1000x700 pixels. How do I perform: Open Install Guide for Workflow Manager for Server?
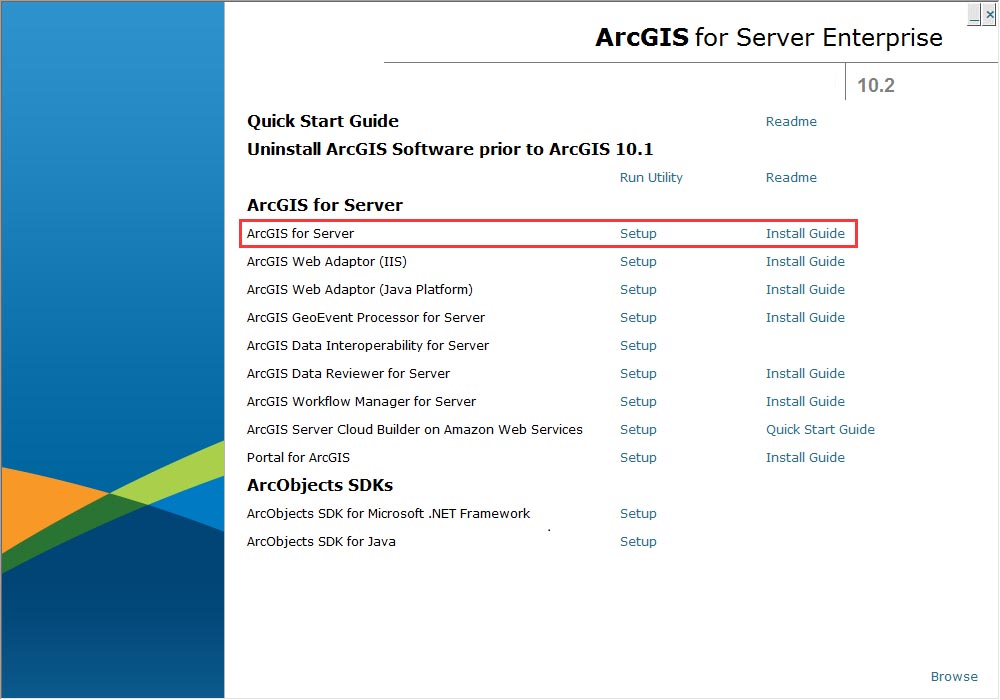[x=805, y=402]
